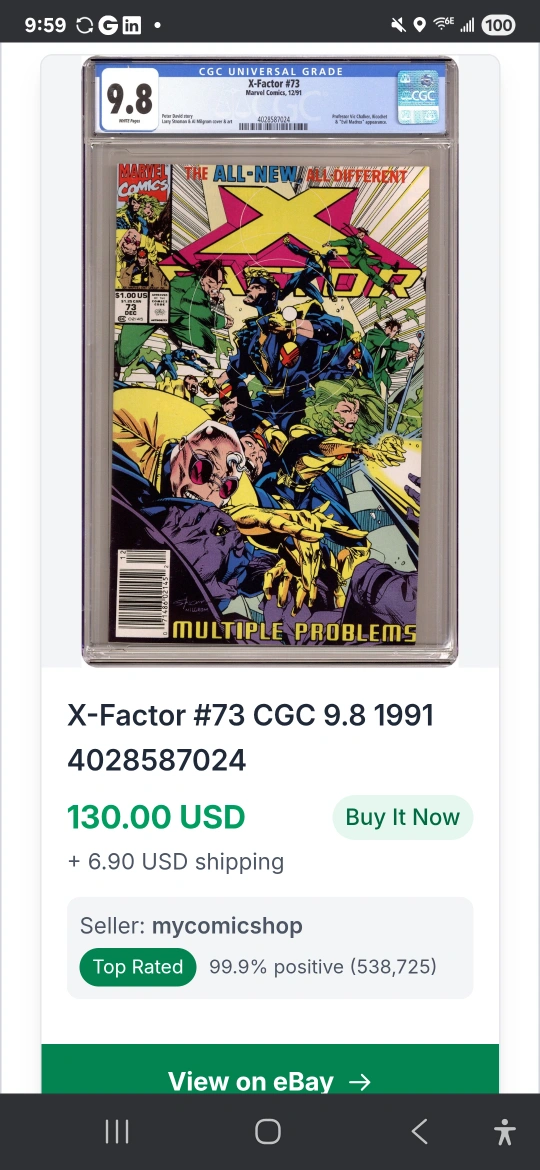Tap the X-Factor comic cover image
Image resolution: width=540 pixels, height=1170 pixels.
[270, 360]
